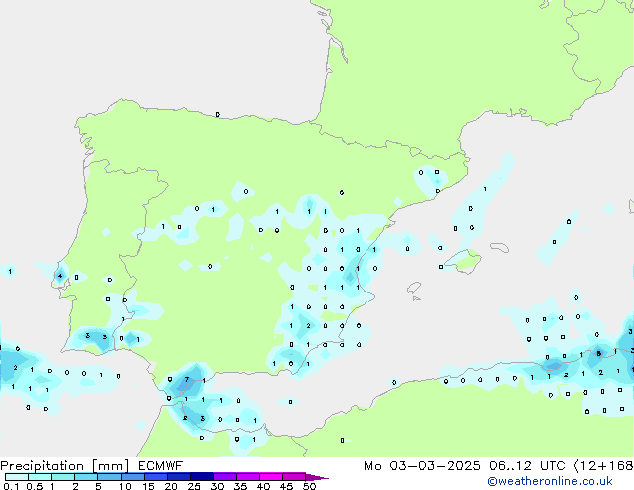The height and width of the screenshot is (490, 634).
Task: Select the '50' legend scale label
Action: (309, 486)
